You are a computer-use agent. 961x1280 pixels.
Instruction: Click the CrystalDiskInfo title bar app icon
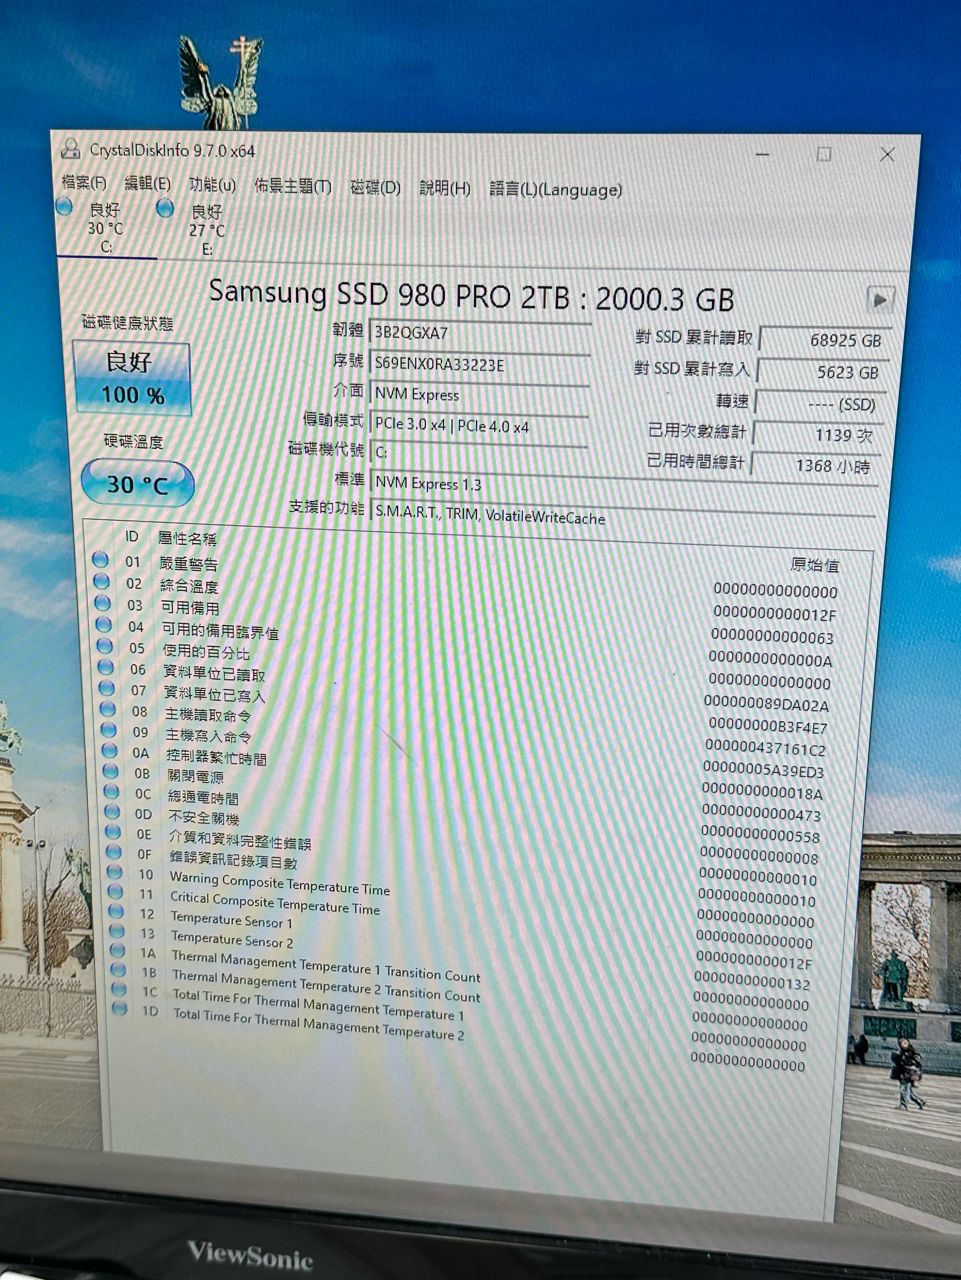click(70, 150)
